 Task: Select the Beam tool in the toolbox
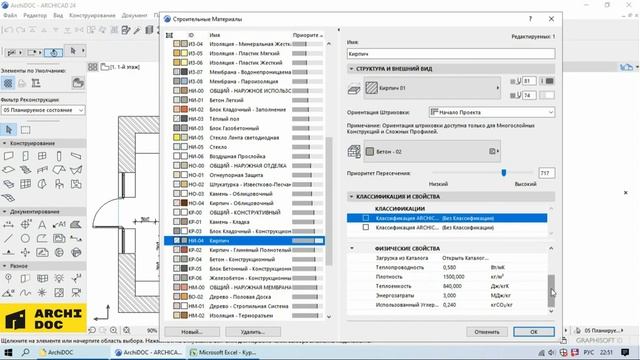click(x=76, y=156)
